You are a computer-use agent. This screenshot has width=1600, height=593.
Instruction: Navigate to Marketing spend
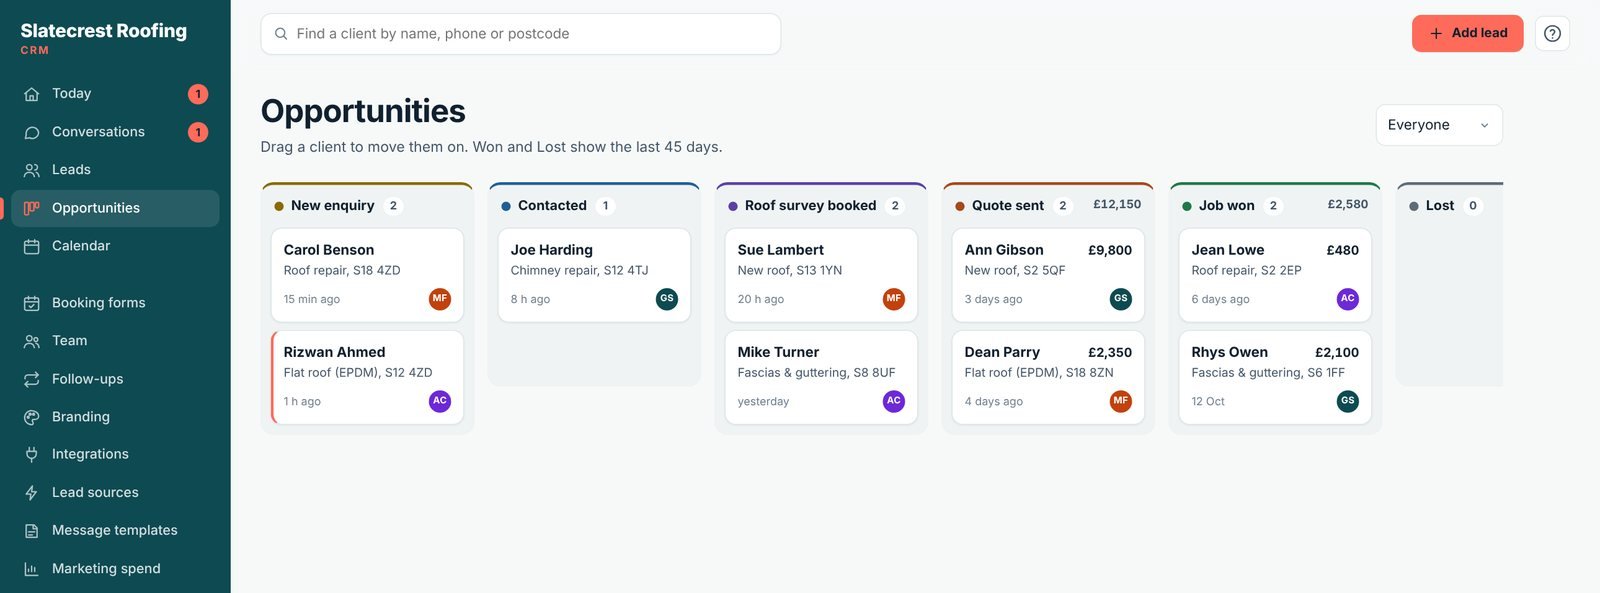click(115, 569)
